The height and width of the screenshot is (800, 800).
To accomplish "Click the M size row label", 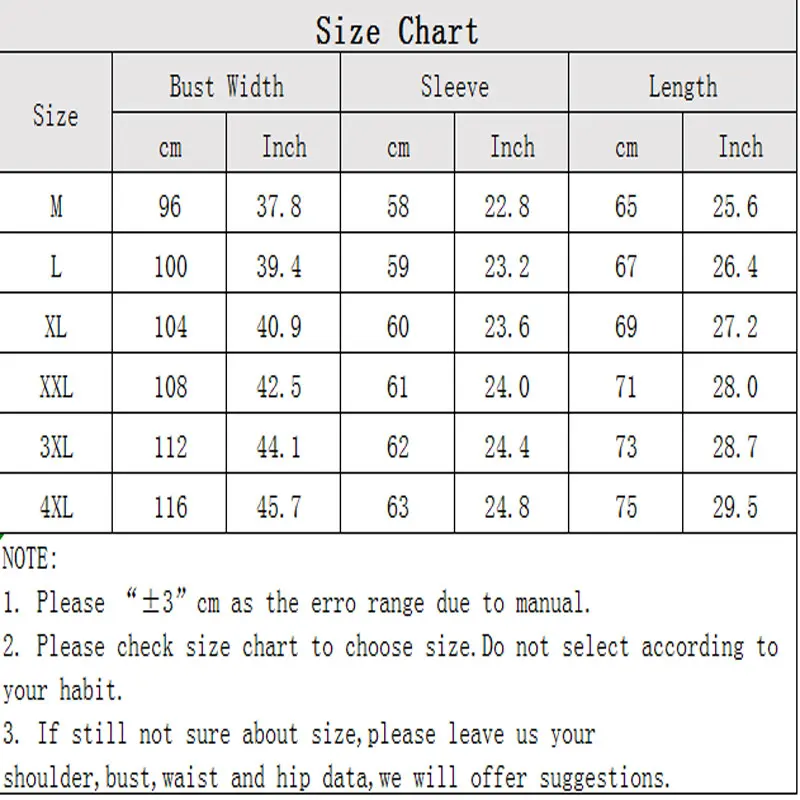I will coord(56,207).
